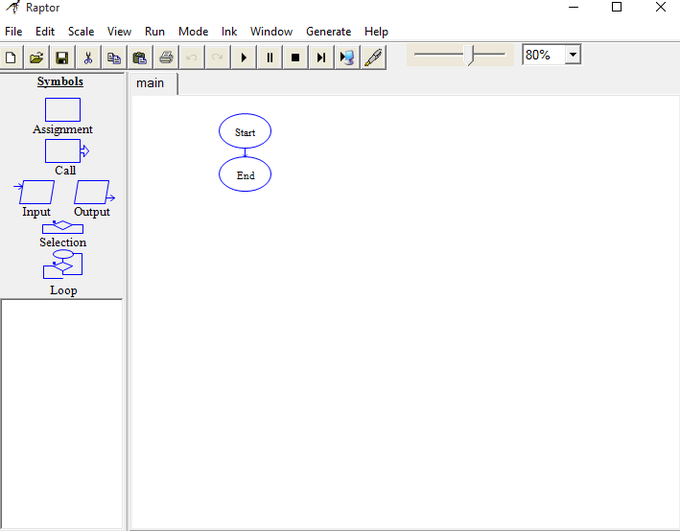Click the End node in the flowchart
The height and width of the screenshot is (531, 680).
click(245, 175)
